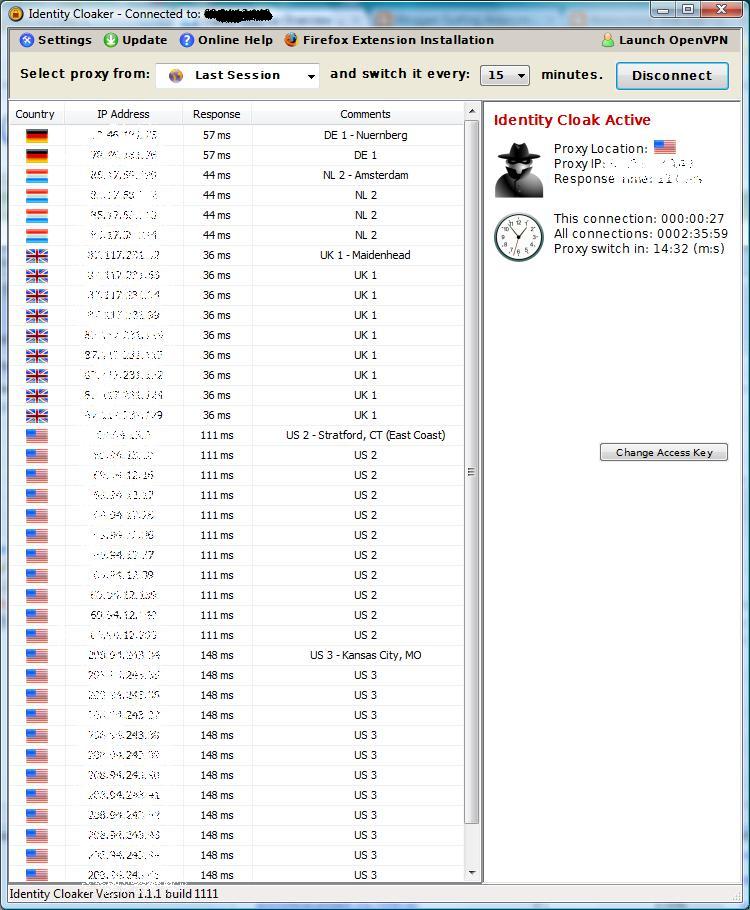Click the Launch OpenVPN user icon
This screenshot has height=910, width=750.
pyautogui.click(x=607, y=40)
